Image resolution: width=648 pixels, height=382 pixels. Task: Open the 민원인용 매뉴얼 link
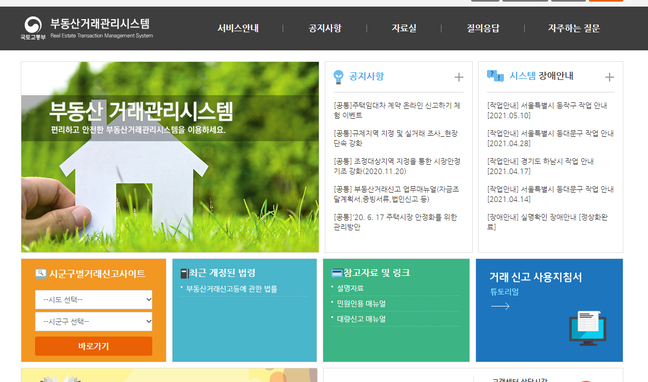[361, 303]
